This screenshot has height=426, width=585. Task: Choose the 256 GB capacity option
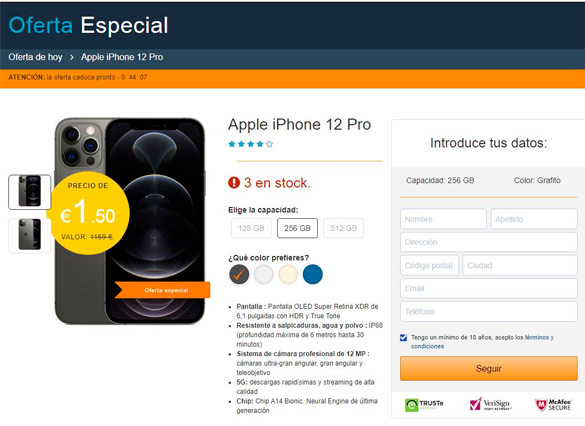[297, 228]
